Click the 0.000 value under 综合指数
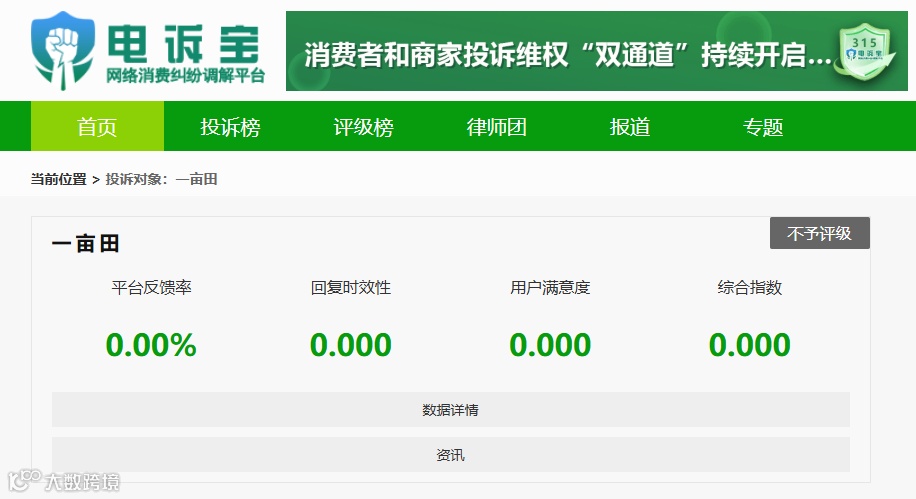916x499 pixels. coord(750,345)
